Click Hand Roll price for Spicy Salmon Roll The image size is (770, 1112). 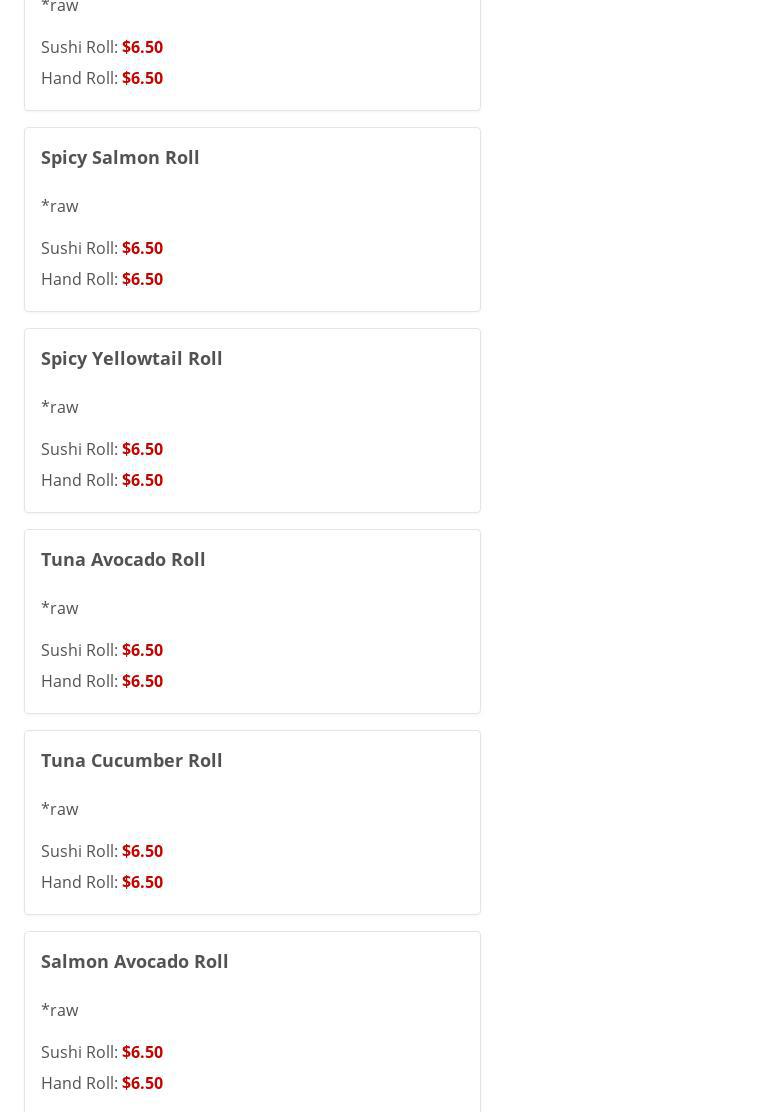tap(142, 279)
